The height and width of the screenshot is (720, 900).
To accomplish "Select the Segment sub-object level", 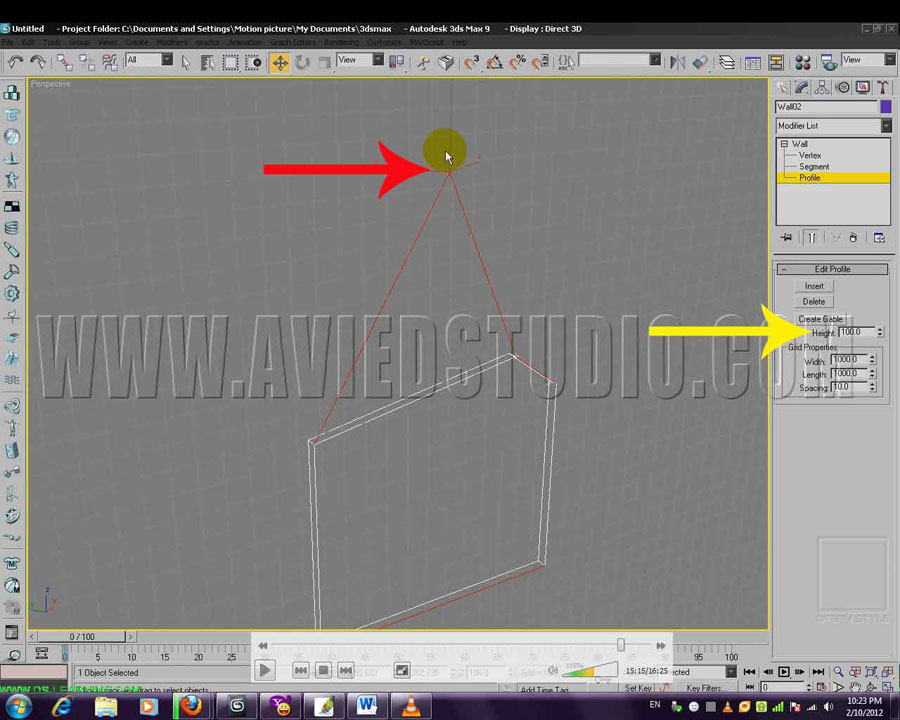I will click(x=814, y=167).
